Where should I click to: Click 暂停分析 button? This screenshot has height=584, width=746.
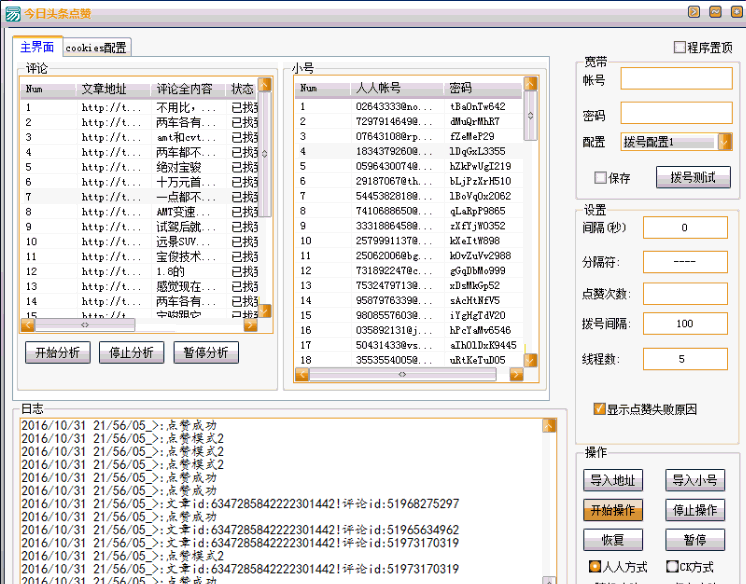(x=206, y=353)
